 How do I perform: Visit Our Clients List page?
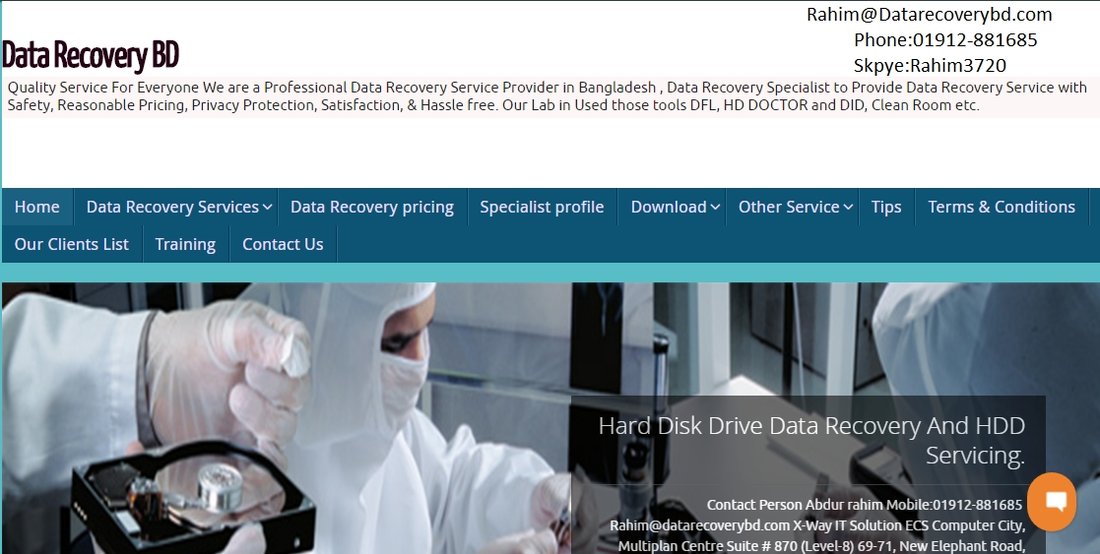click(x=71, y=244)
